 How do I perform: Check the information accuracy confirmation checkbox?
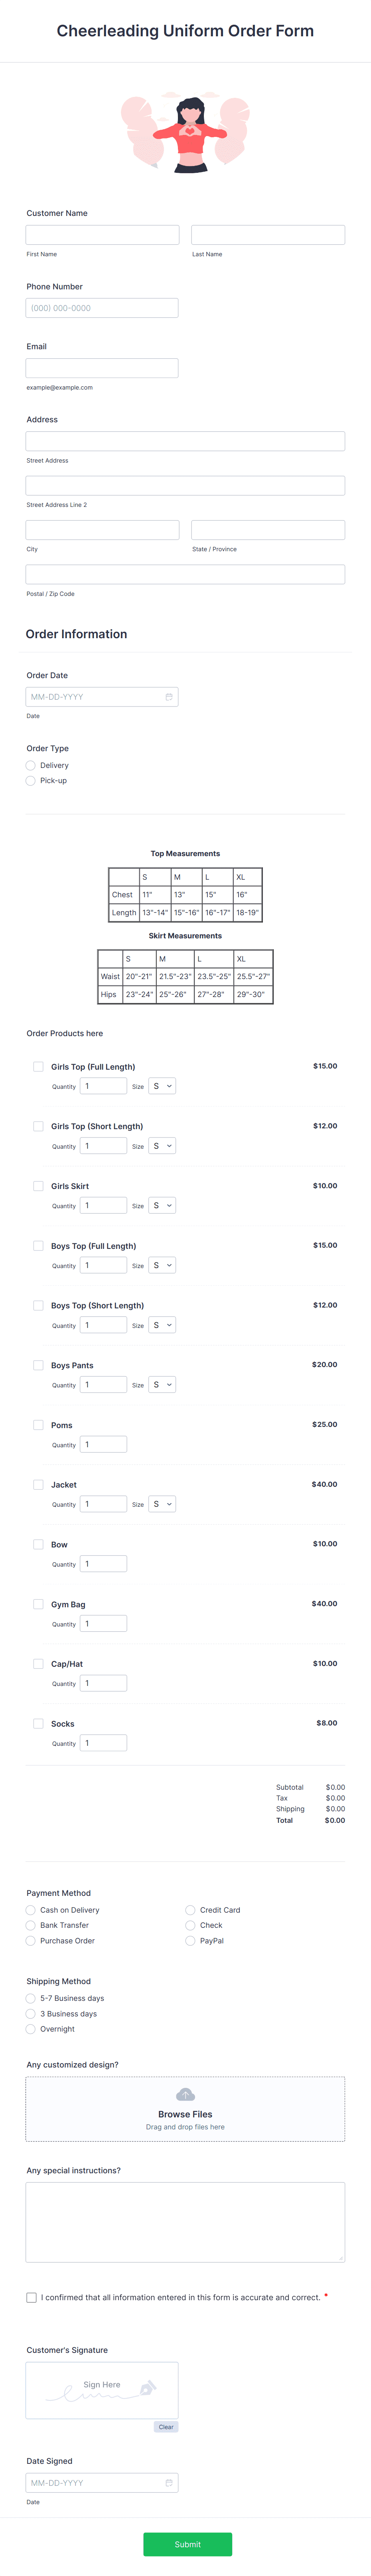tap(31, 2297)
